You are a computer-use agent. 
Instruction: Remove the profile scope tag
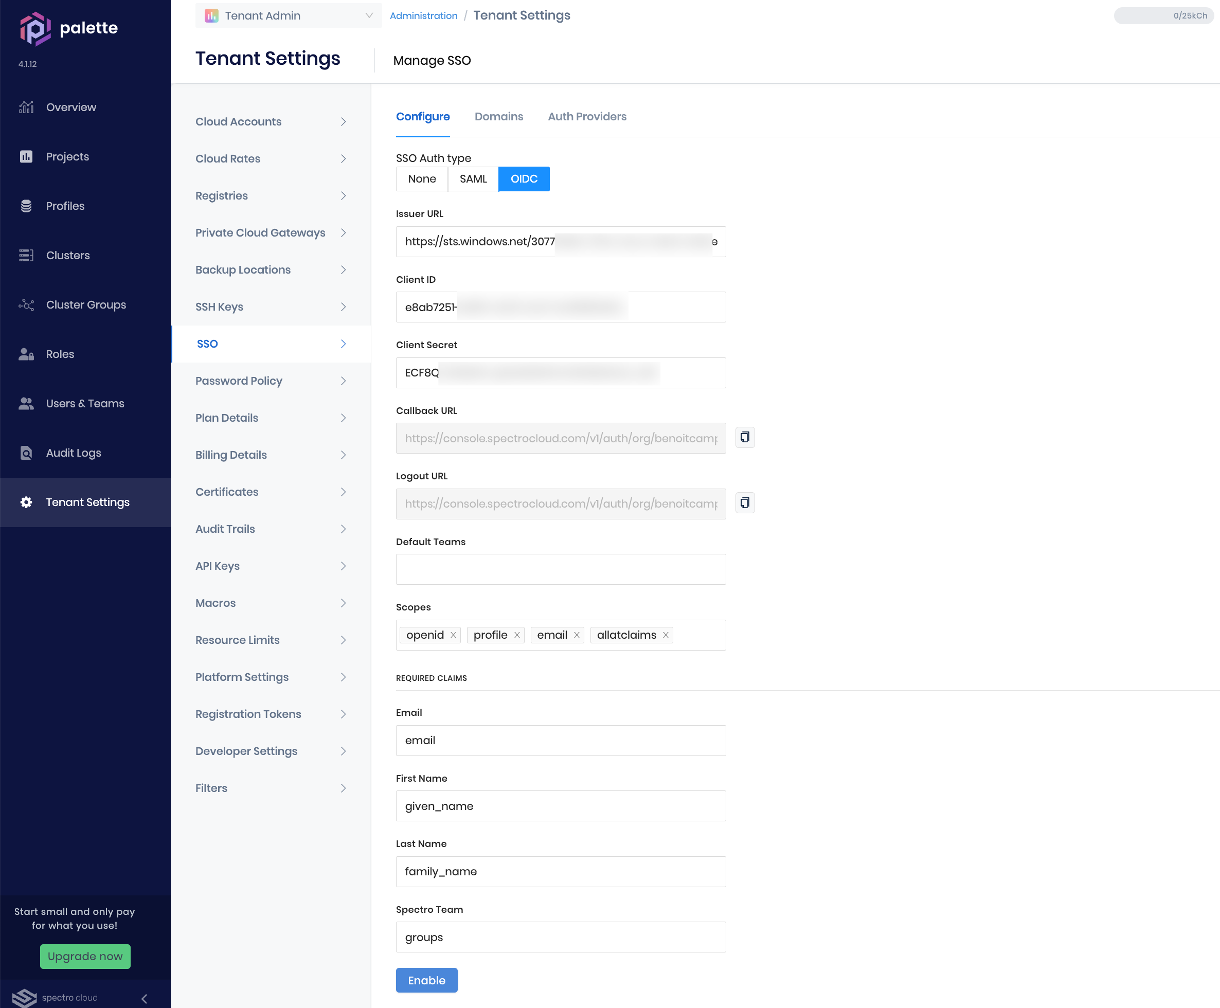[517, 635]
